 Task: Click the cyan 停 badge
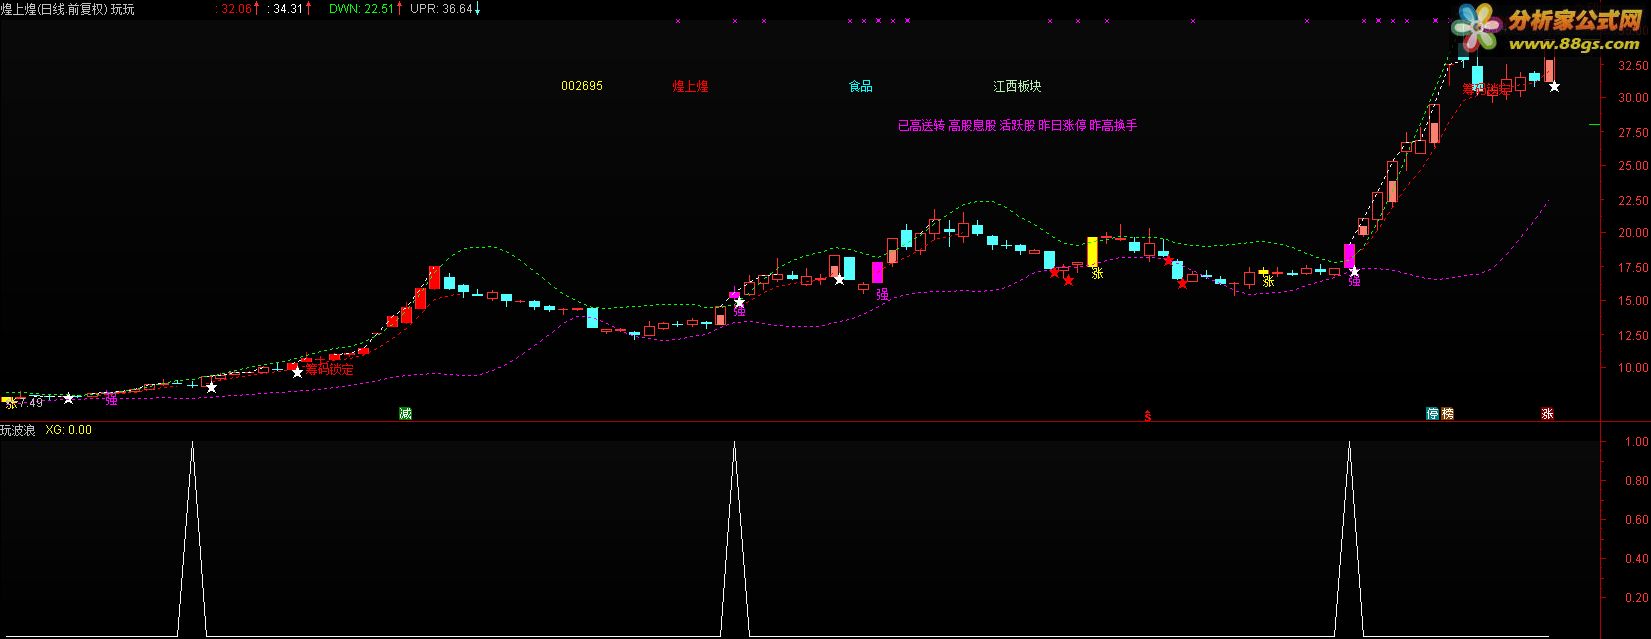click(1432, 413)
